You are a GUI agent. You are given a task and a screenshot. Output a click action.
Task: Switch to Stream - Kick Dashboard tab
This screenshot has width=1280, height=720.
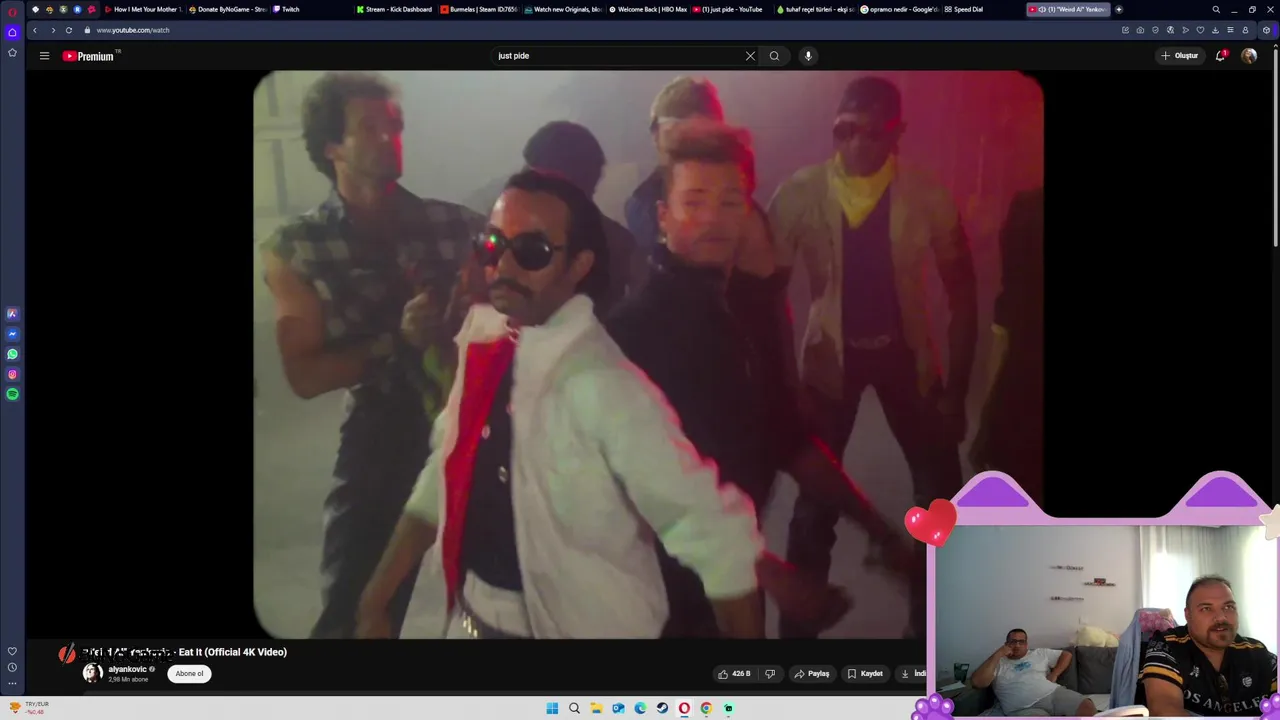pyautogui.click(x=396, y=9)
